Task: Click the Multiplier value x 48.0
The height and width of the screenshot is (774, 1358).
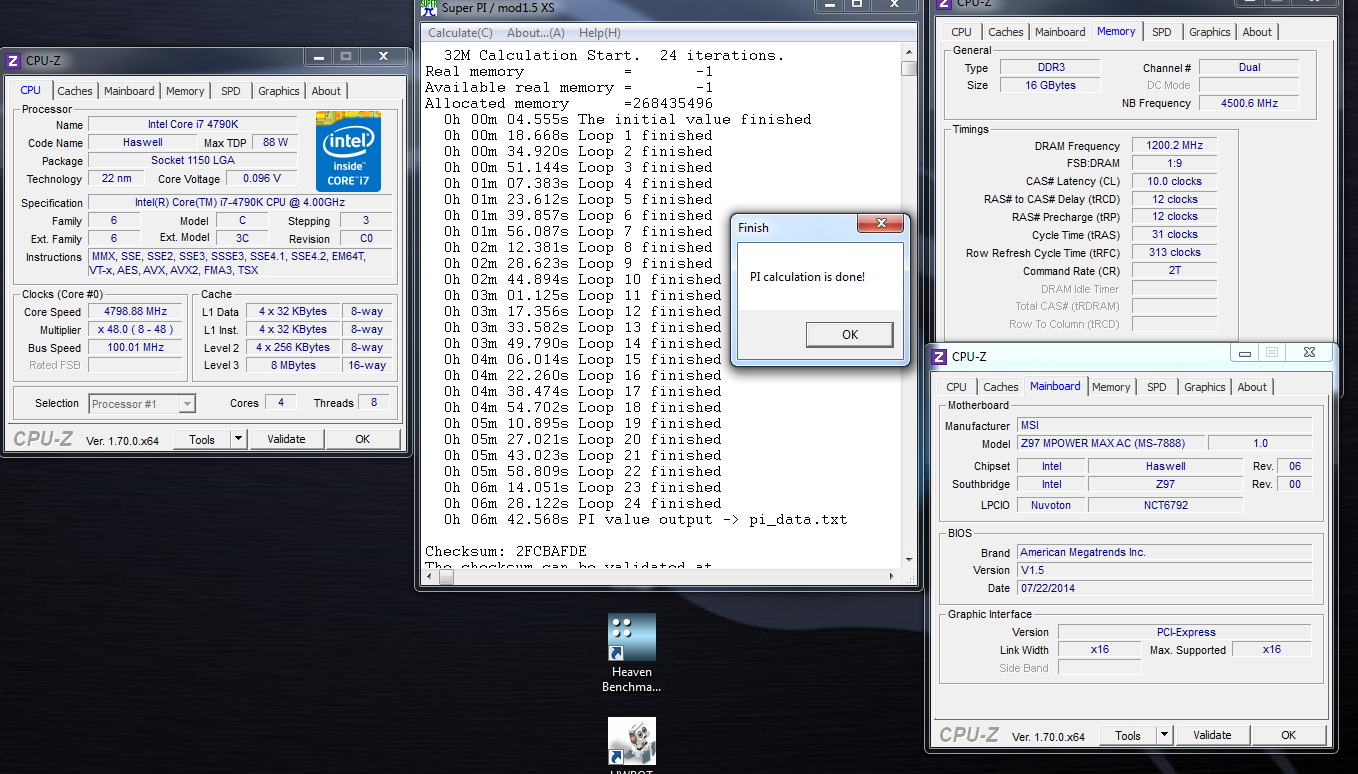Action: [x=135, y=330]
